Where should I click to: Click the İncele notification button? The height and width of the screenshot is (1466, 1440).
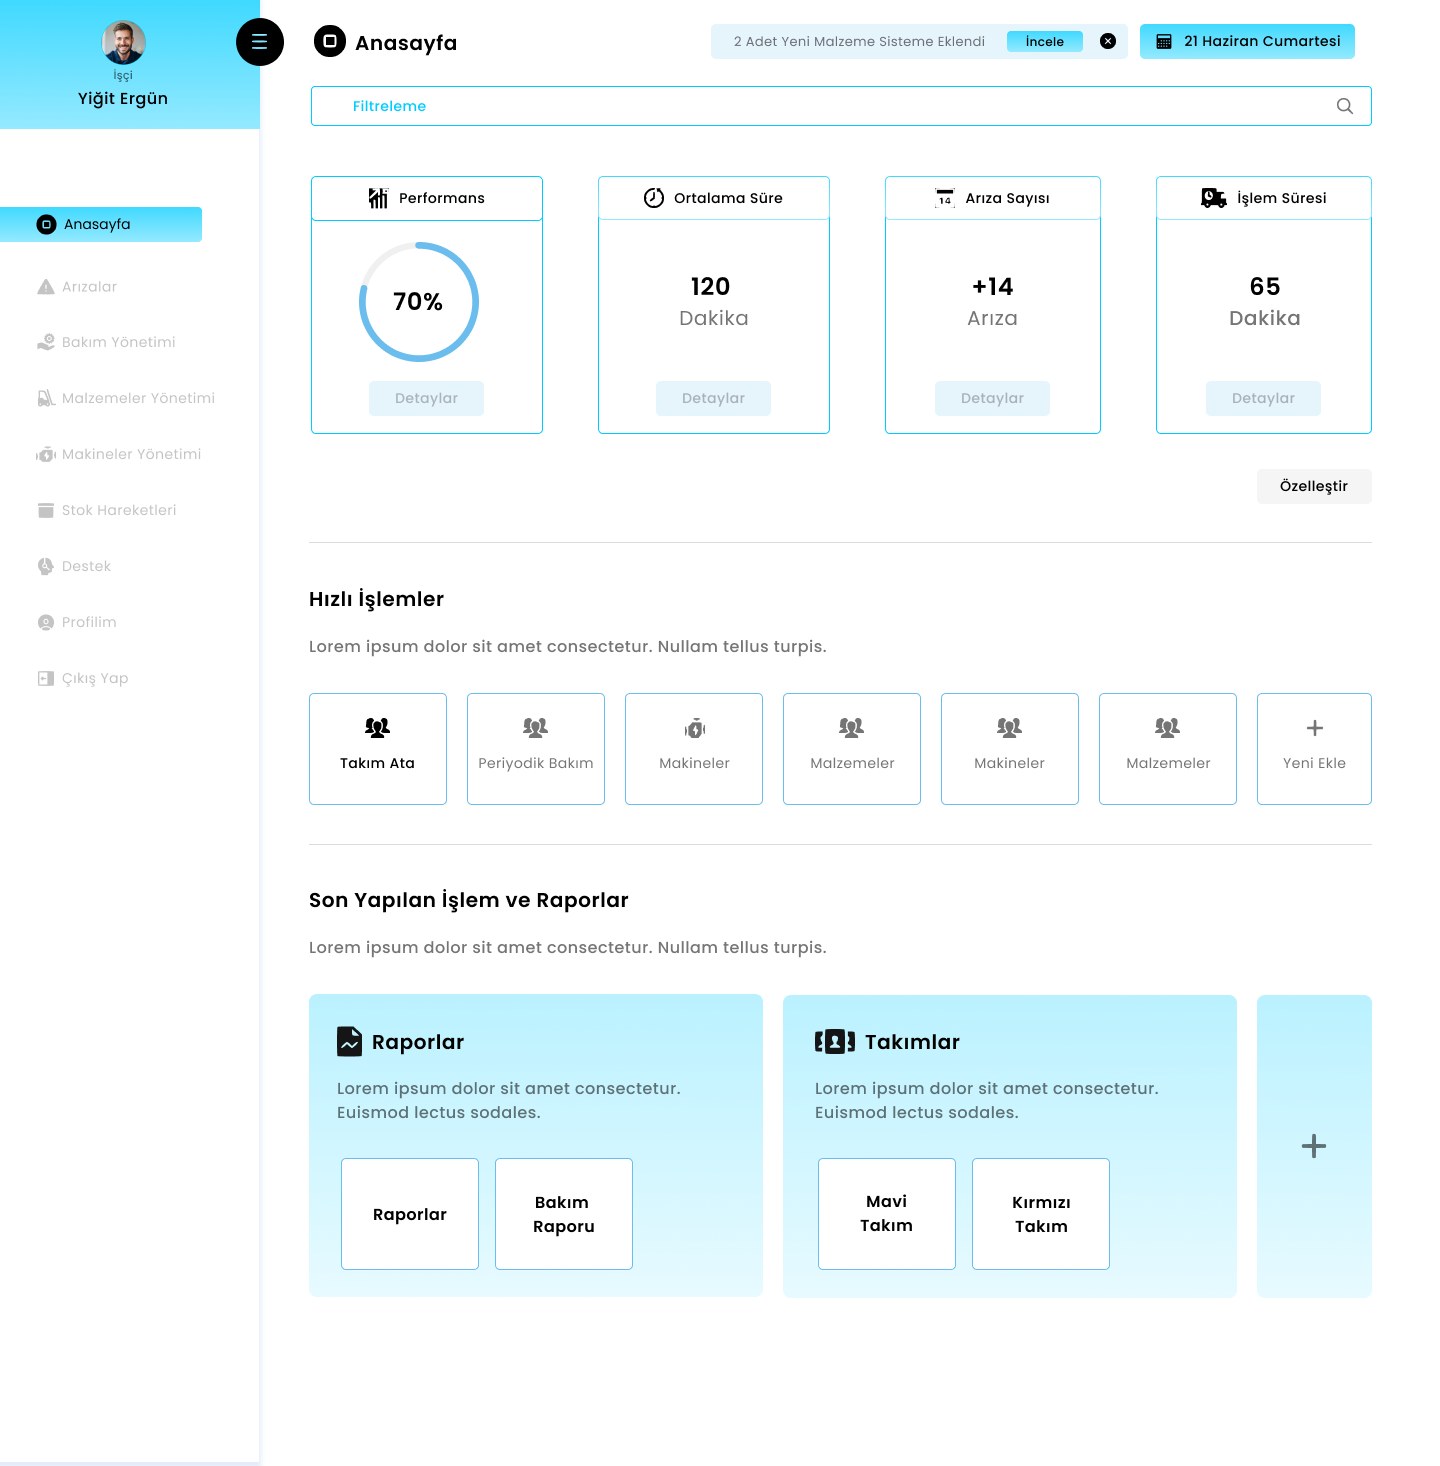[1045, 41]
